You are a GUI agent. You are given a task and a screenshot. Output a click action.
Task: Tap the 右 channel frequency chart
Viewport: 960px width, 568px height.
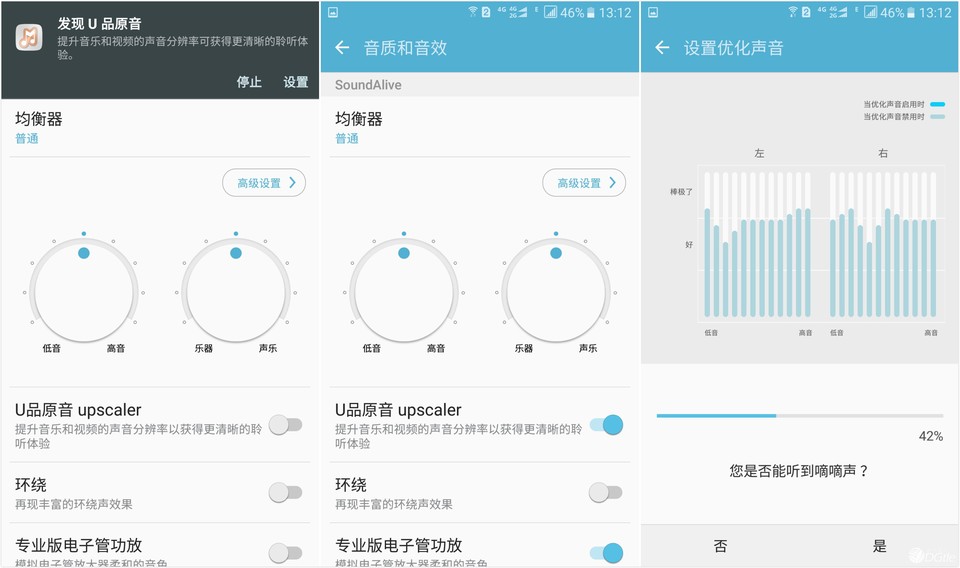click(883, 244)
